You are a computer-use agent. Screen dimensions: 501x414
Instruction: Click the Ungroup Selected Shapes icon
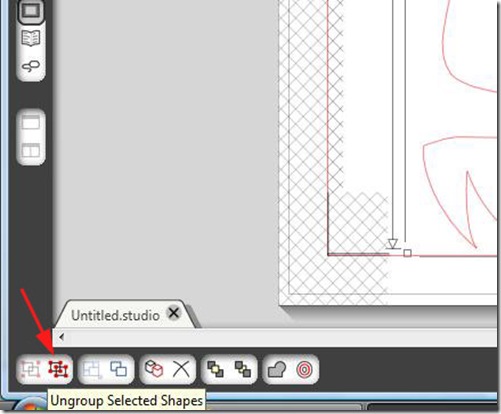[58, 369]
